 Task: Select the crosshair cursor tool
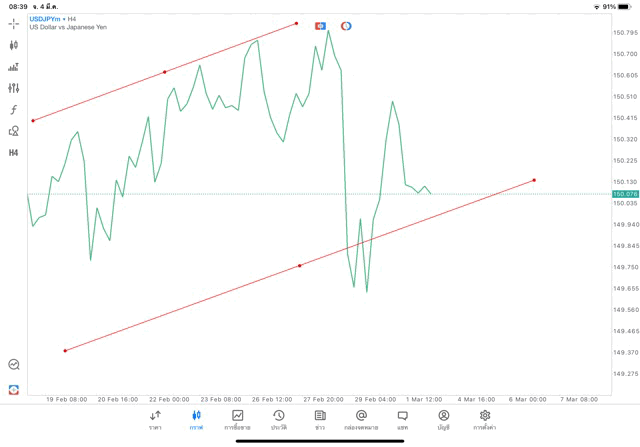tap(14, 23)
